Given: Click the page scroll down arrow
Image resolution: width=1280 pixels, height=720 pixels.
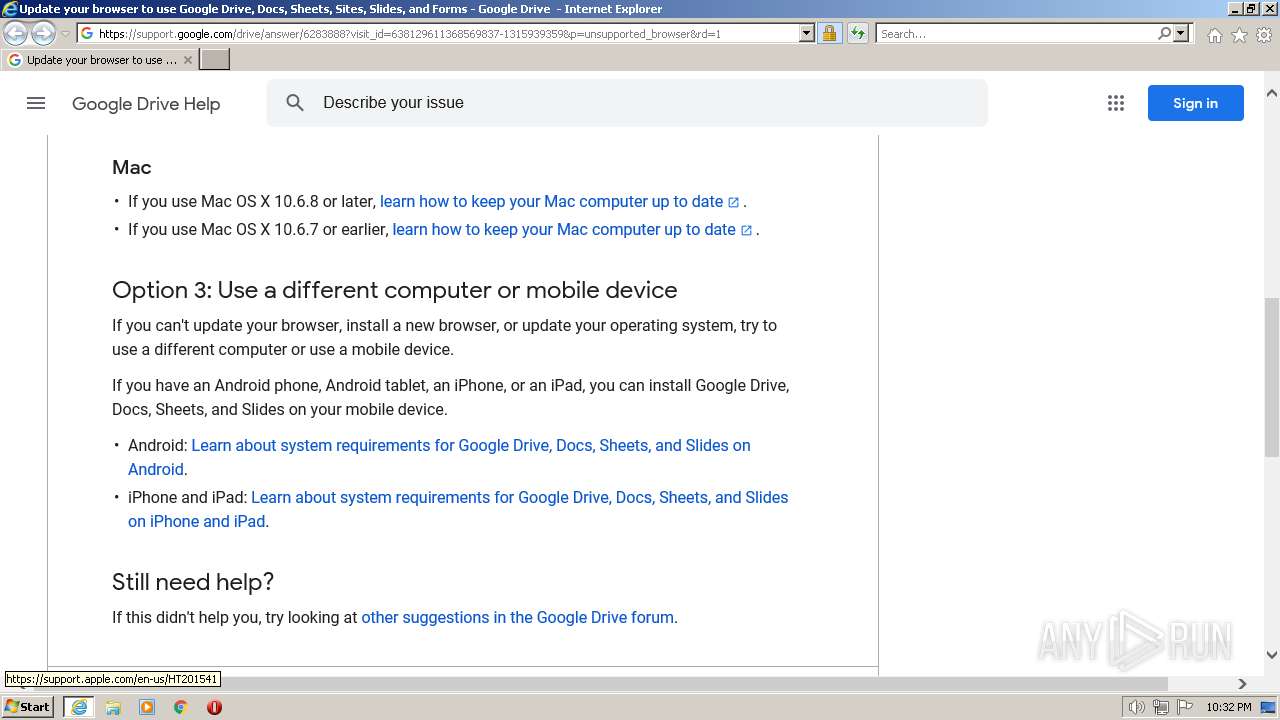Looking at the screenshot, I should pos(1272,655).
